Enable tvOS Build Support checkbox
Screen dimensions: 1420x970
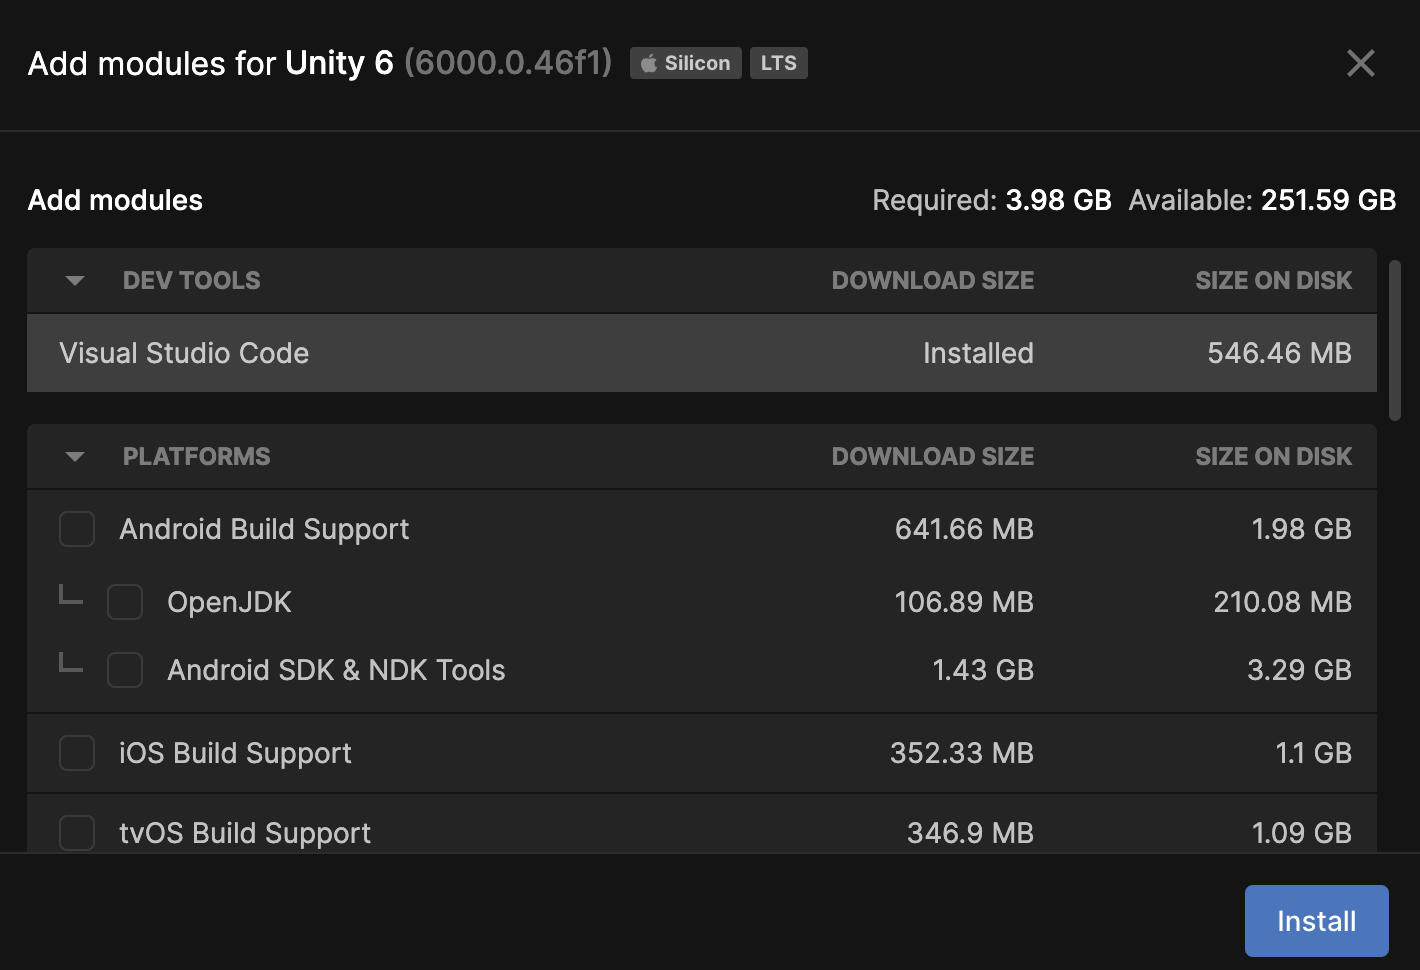[x=77, y=833]
